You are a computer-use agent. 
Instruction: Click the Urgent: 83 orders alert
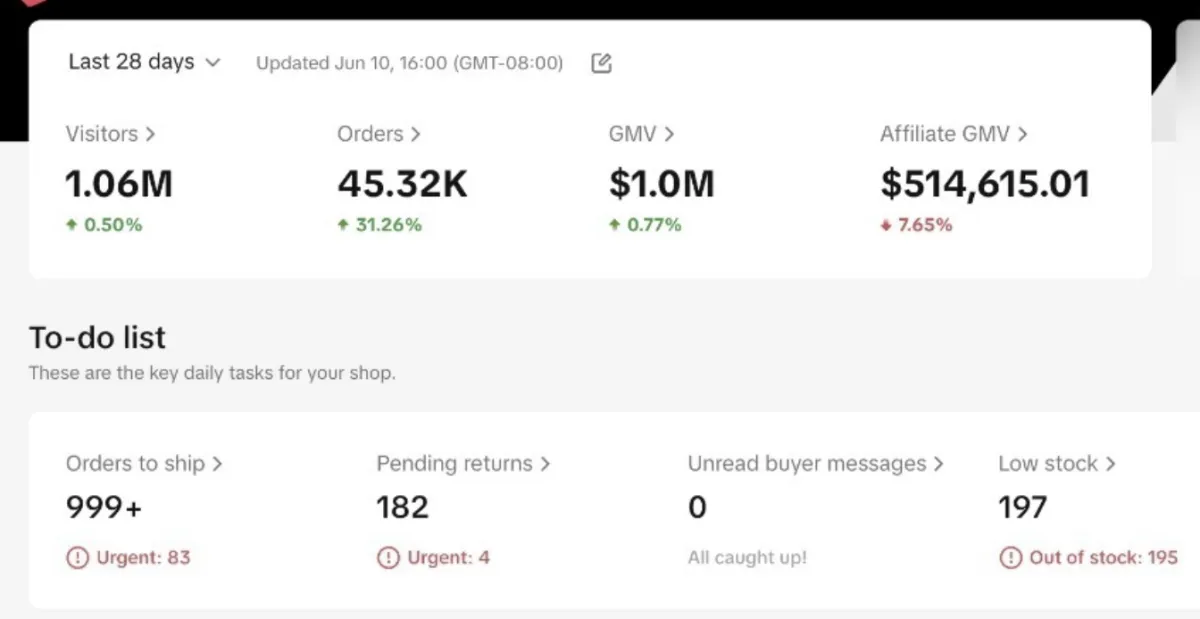click(x=142, y=558)
